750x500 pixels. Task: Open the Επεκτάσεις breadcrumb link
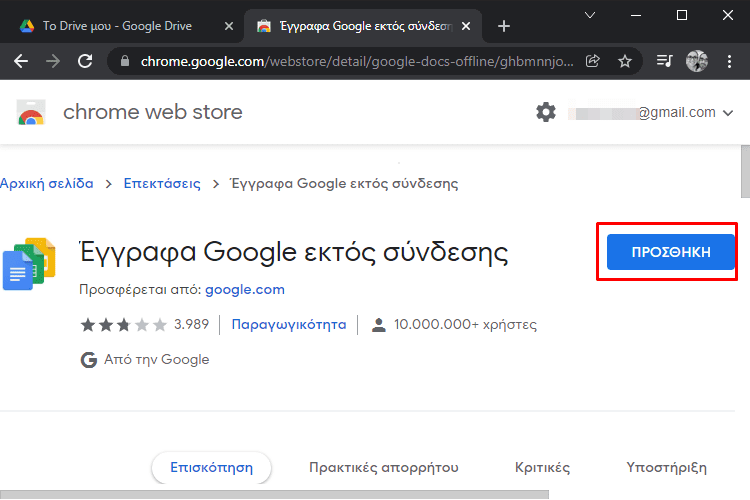tap(162, 183)
